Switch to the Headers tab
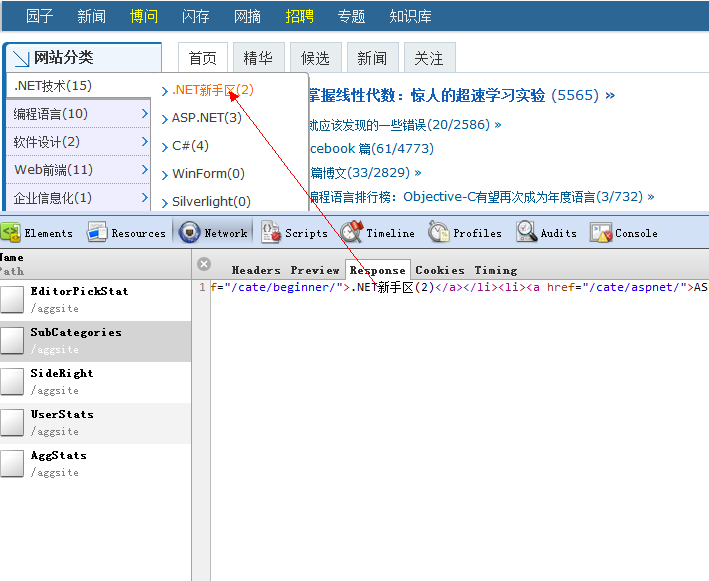Viewport: 709px width, 581px height. pos(256,270)
